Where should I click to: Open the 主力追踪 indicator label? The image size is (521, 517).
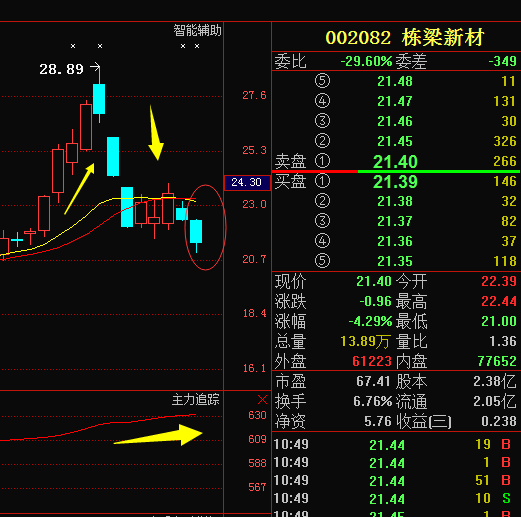(x=196, y=399)
